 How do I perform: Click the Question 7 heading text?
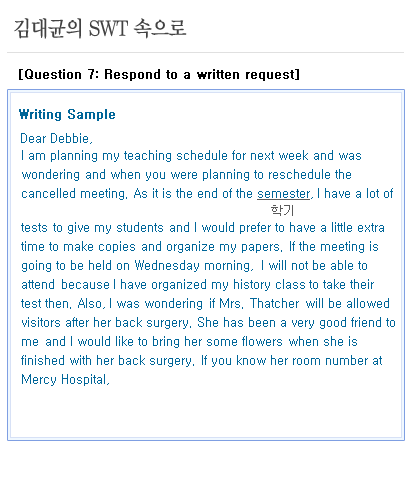tap(159, 74)
